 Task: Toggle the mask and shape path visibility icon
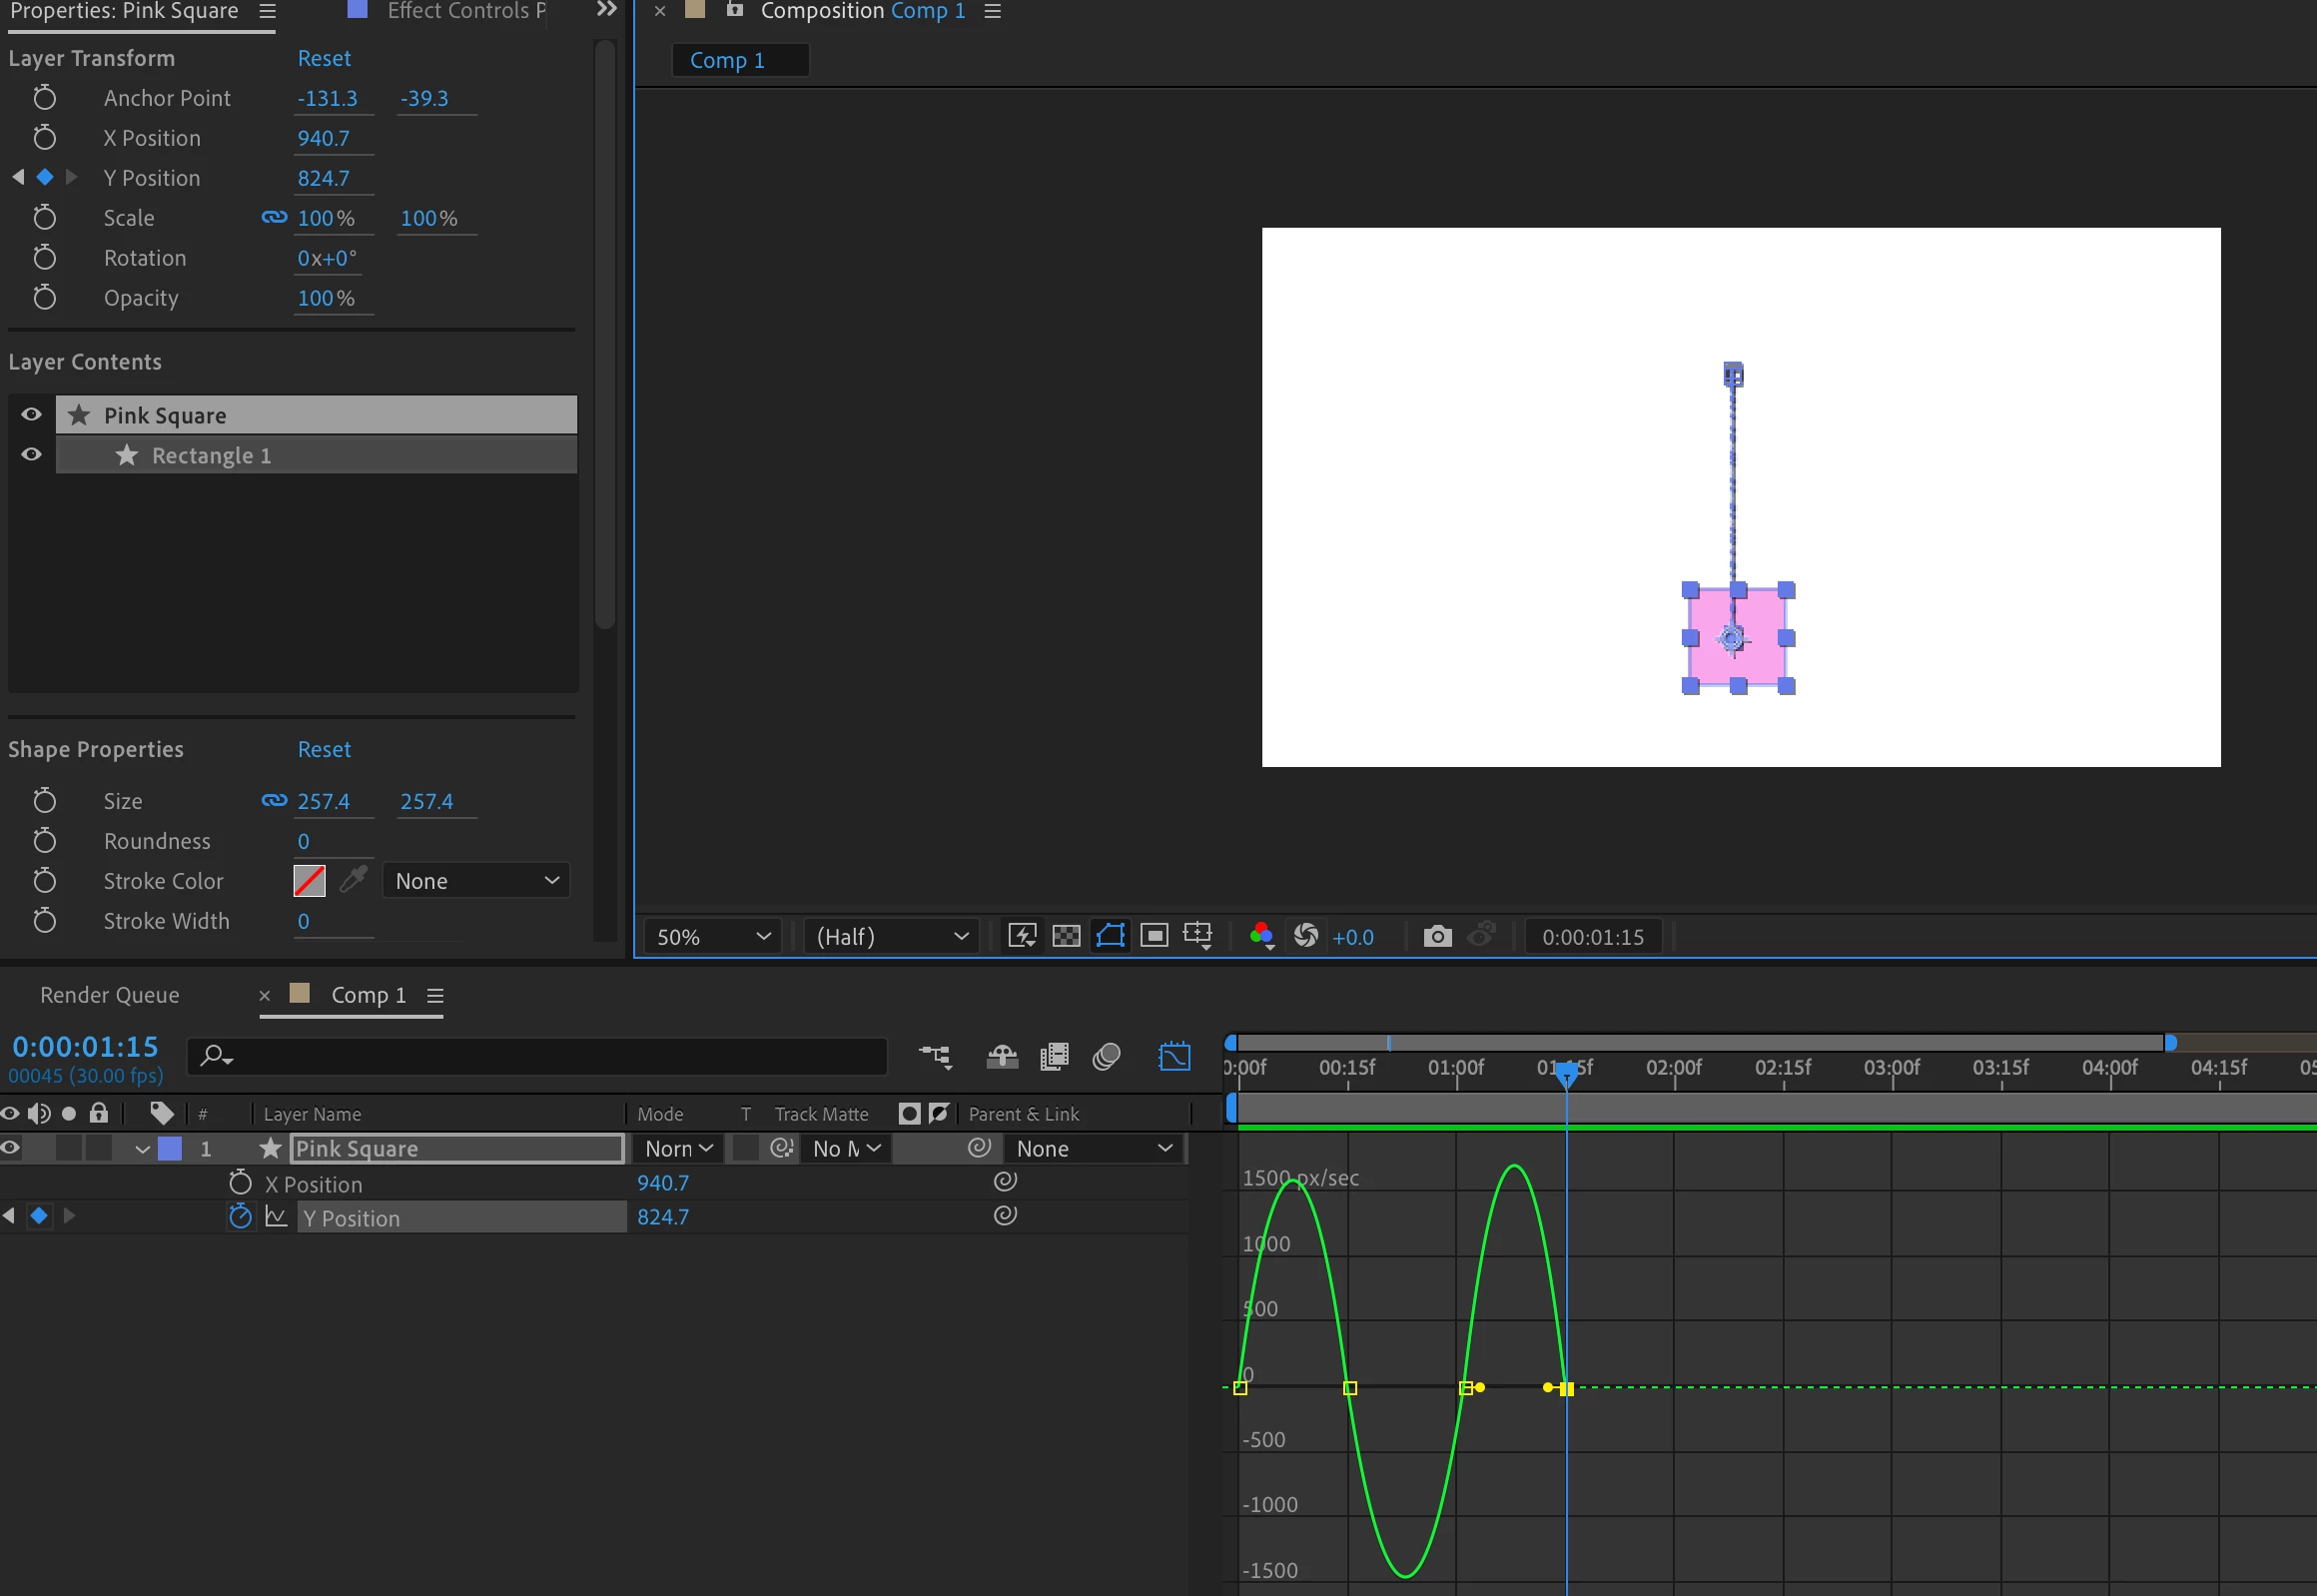1110,936
